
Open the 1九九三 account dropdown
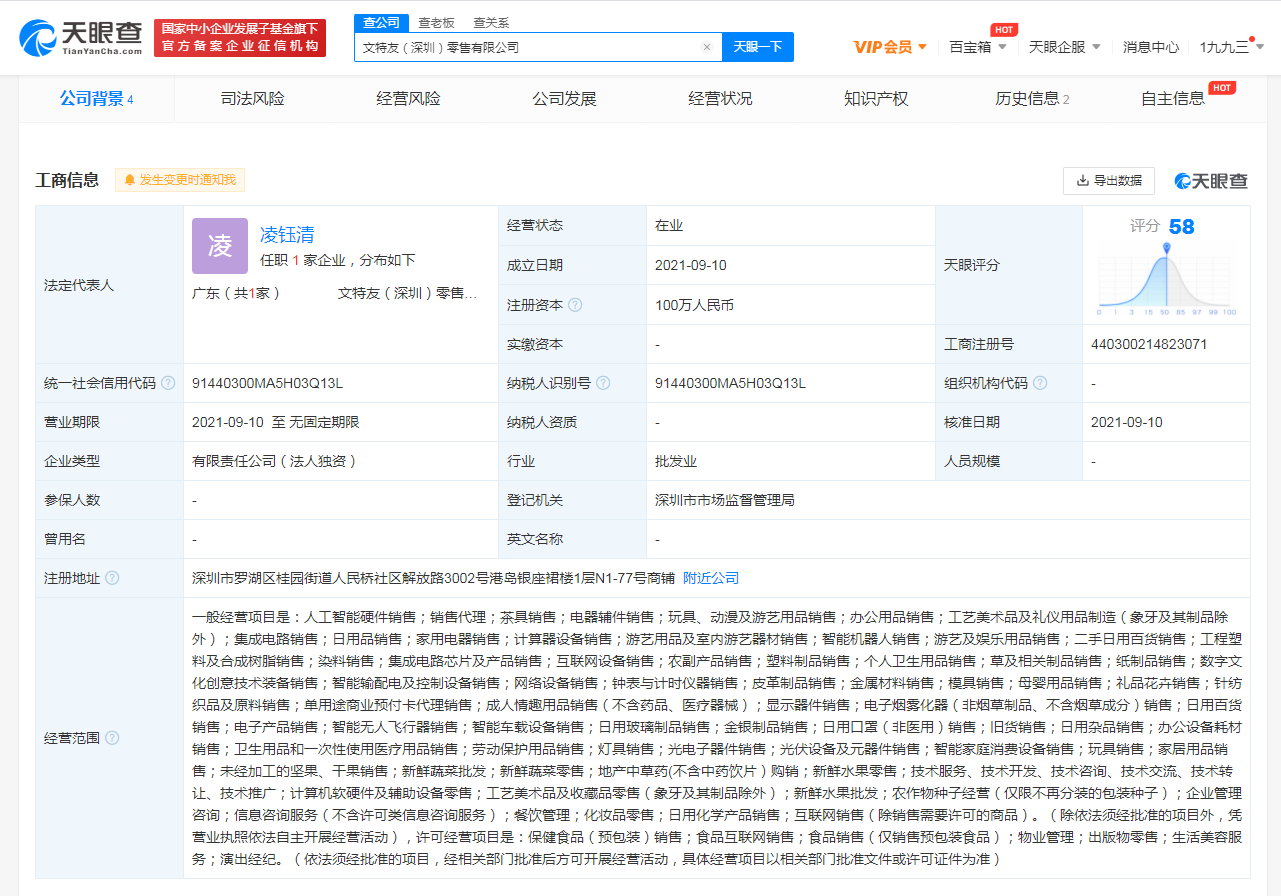(x=1231, y=47)
